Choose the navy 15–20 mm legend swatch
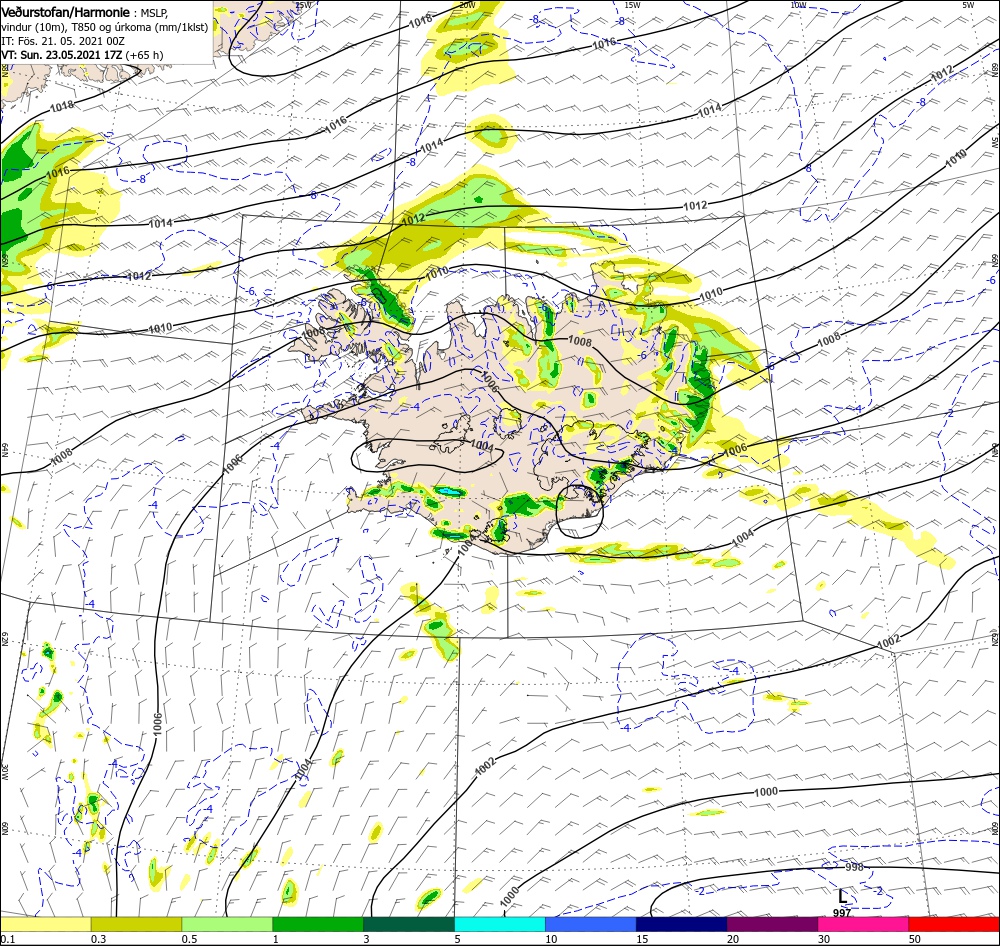This screenshot has height=946, width=1000. [x=682, y=924]
